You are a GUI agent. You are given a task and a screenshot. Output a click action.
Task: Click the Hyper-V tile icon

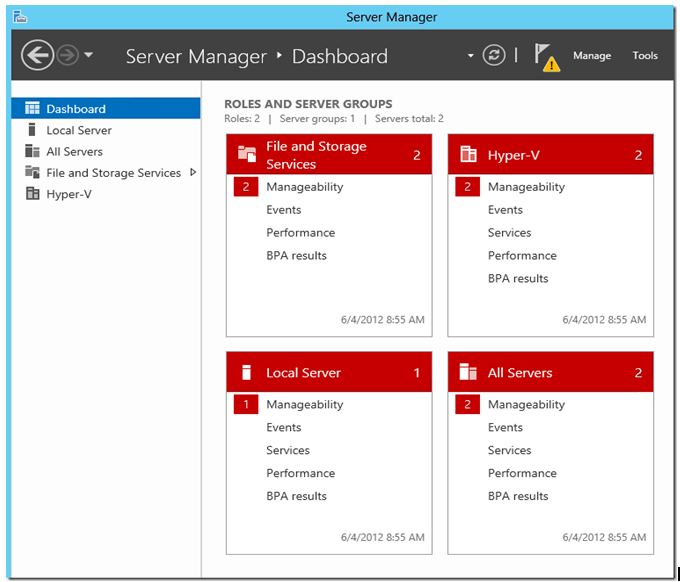coord(468,154)
